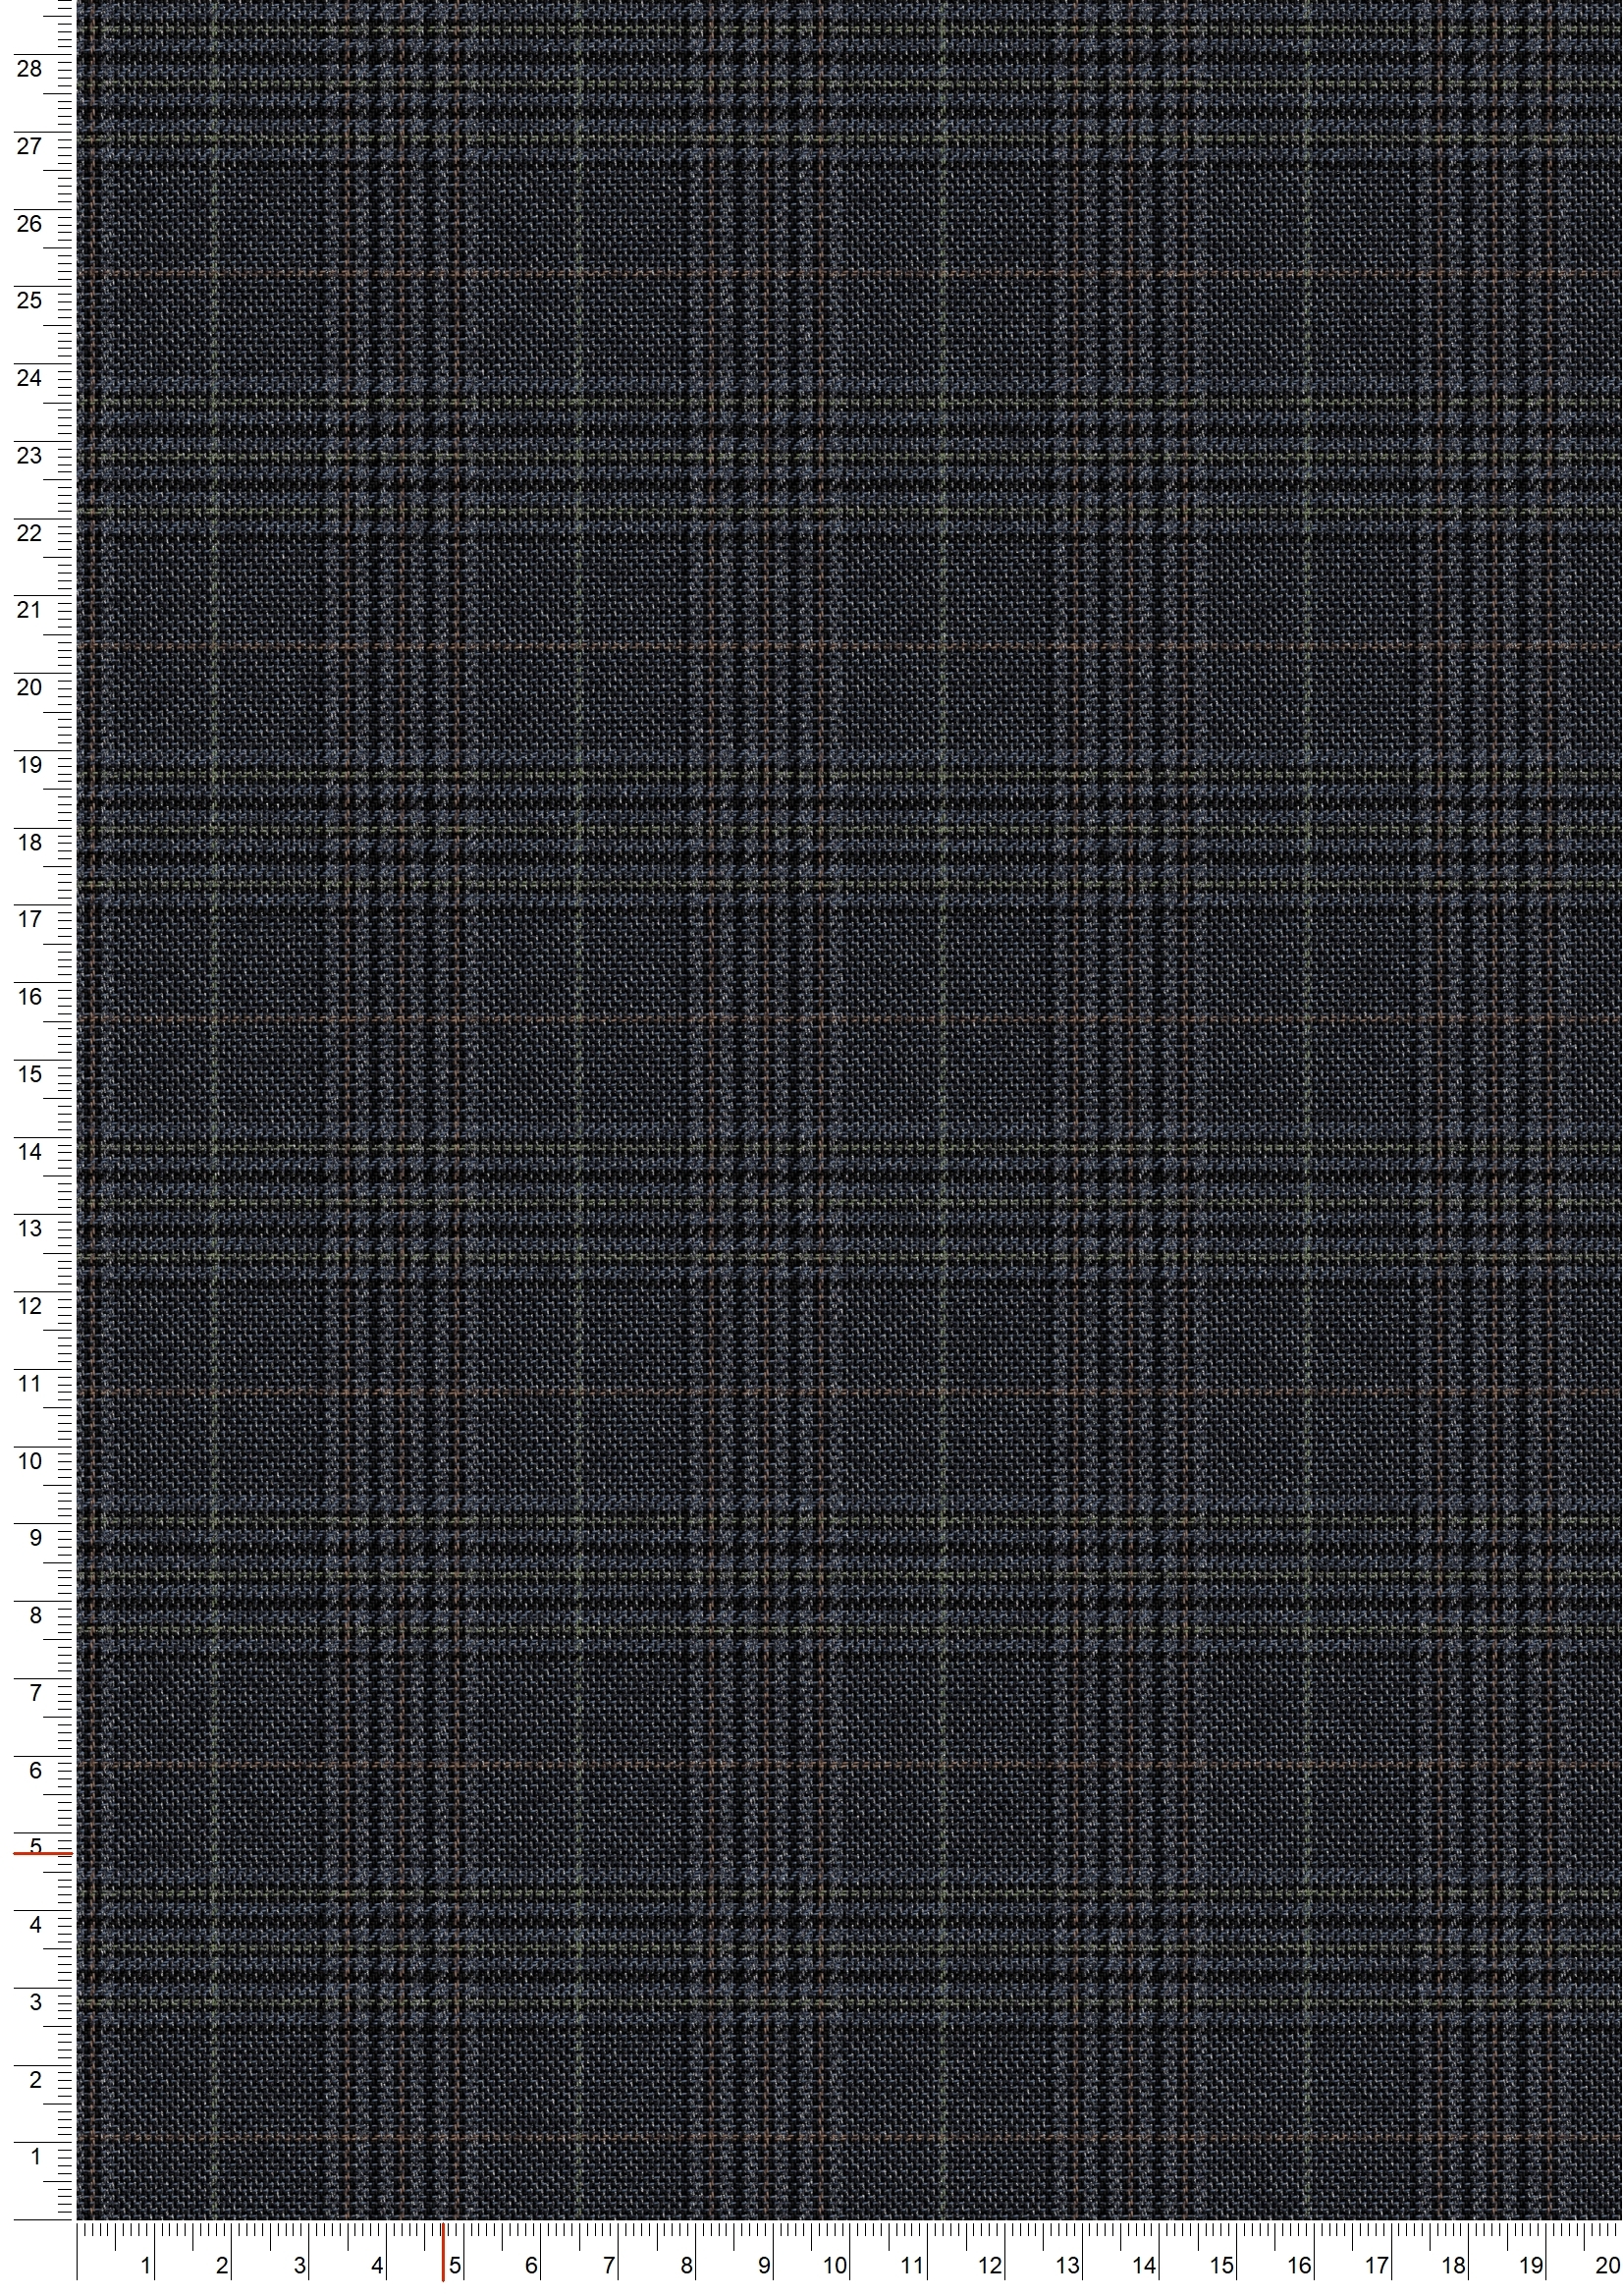This screenshot has height=2296, width=1623.
Task: Select the 3 label on the vertical ruler
Action: point(36,2002)
